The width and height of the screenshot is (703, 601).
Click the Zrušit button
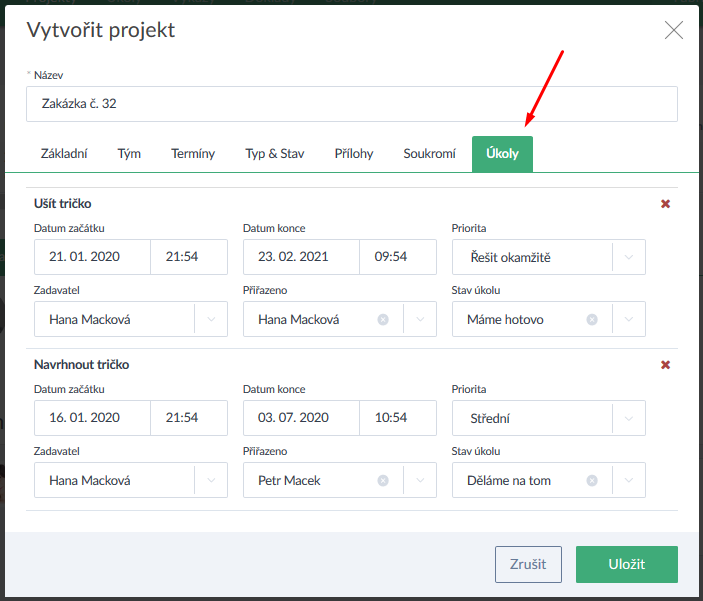(528, 564)
